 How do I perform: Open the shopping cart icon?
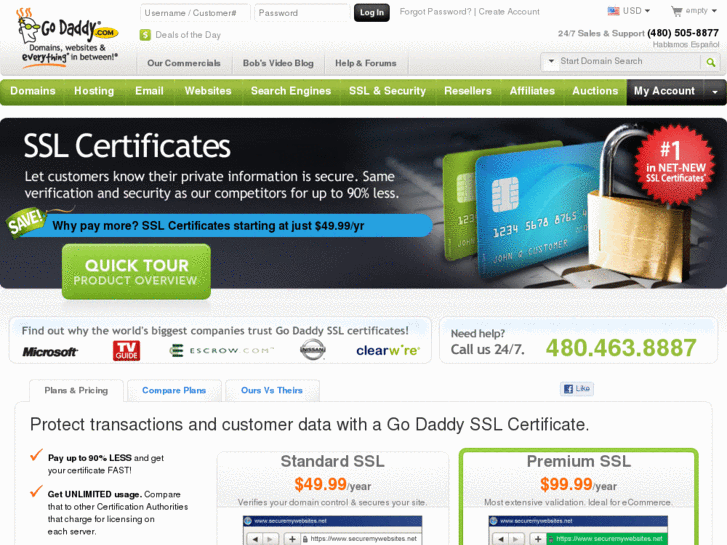pos(677,11)
